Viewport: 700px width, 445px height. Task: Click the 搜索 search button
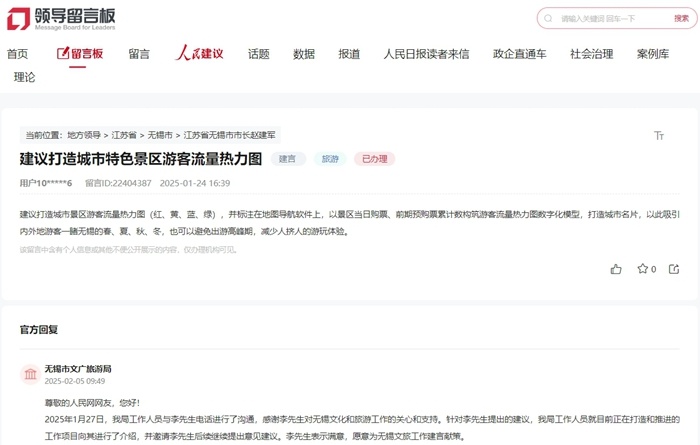pos(681,18)
